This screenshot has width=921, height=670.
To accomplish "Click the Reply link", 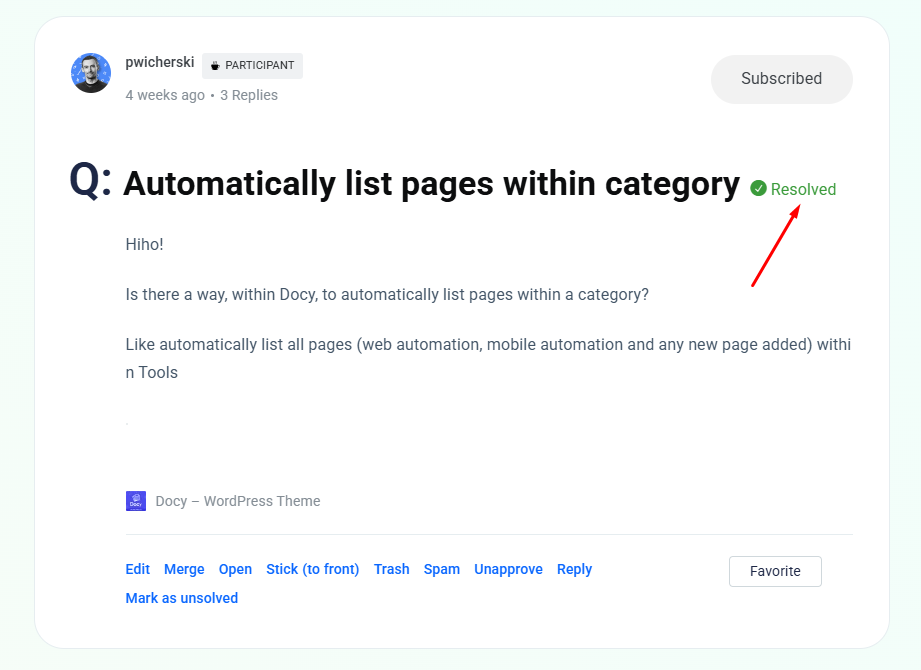I will pyautogui.click(x=574, y=569).
